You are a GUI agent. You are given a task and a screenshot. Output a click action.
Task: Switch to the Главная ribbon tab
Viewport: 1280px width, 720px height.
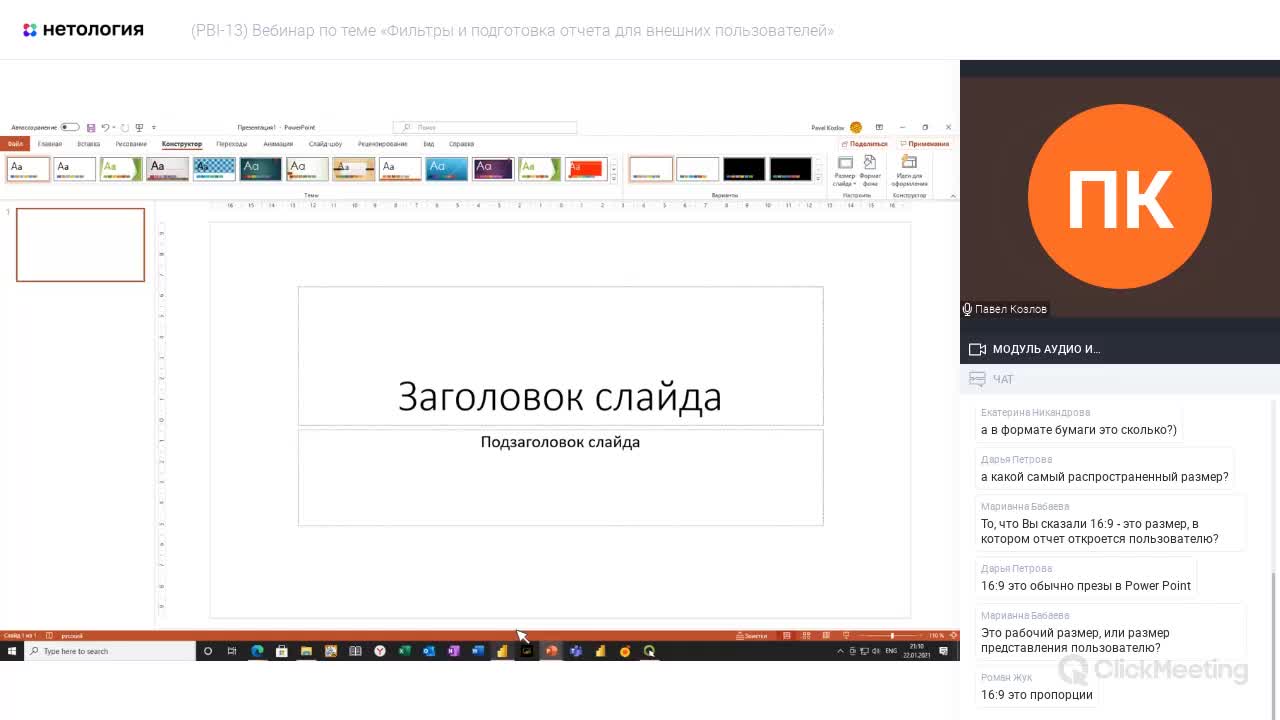50,144
